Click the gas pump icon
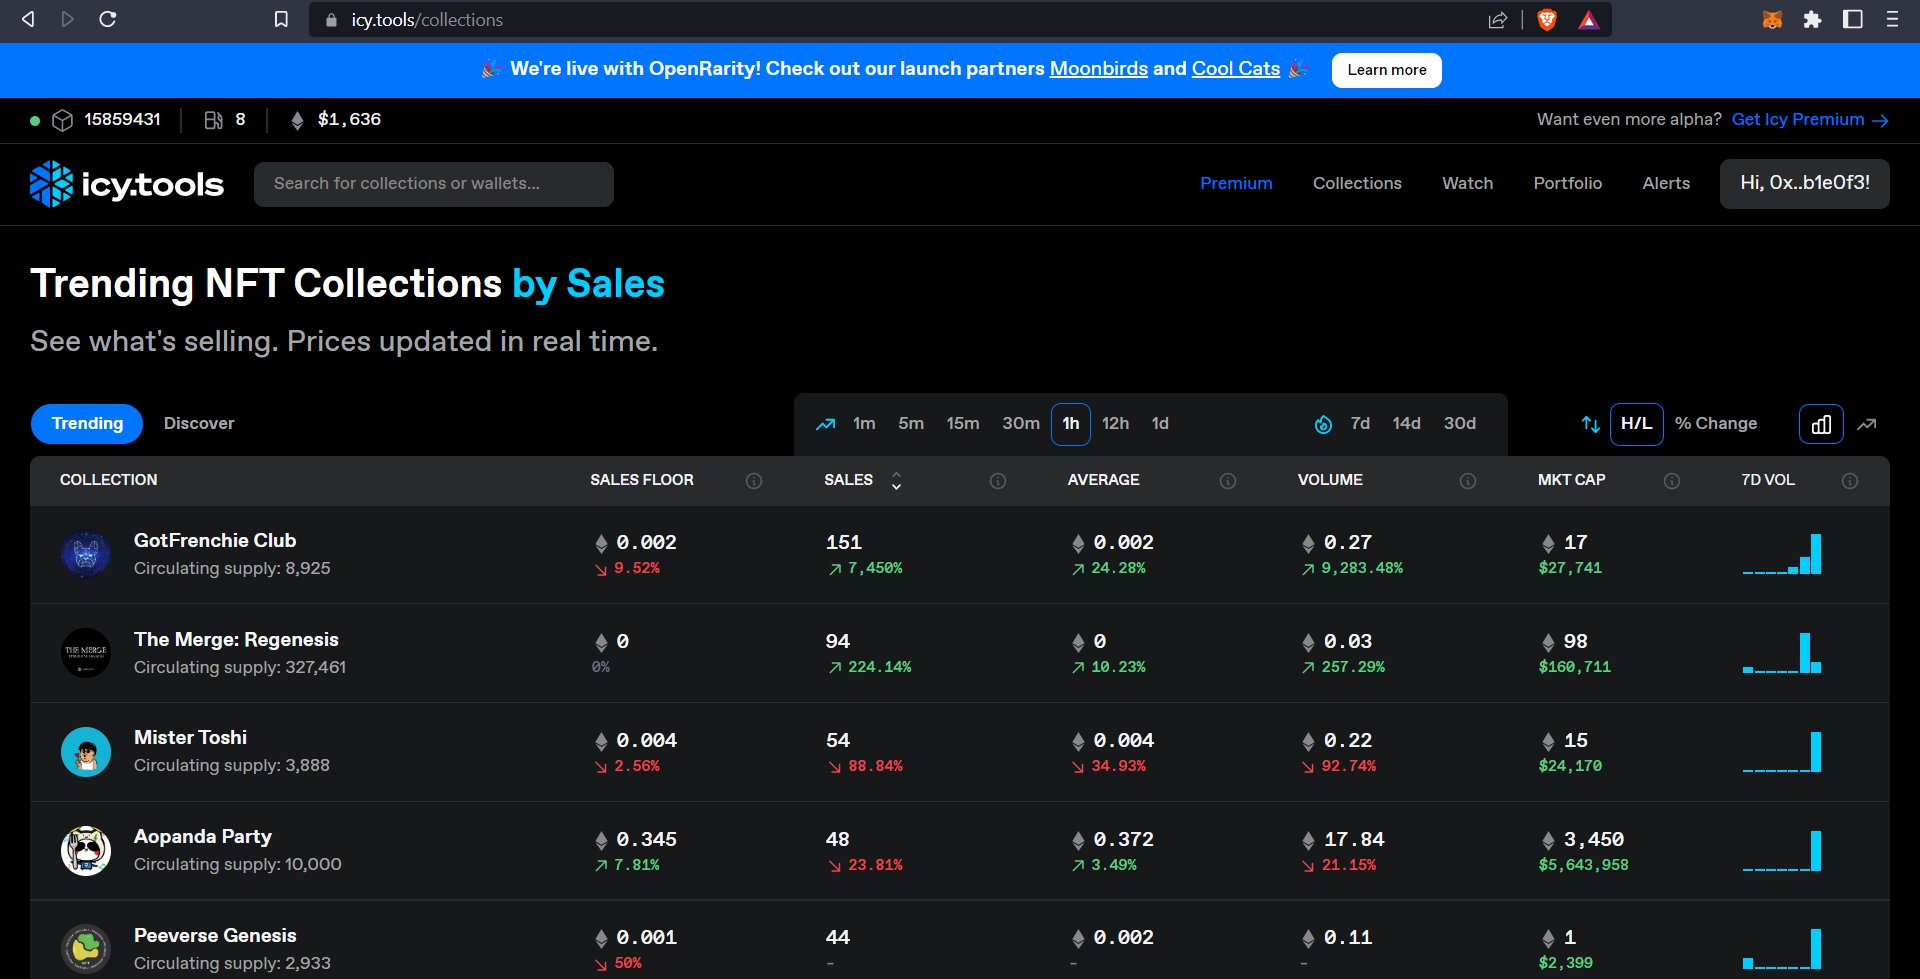The height and width of the screenshot is (979, 1920). (x=213, y=120)
